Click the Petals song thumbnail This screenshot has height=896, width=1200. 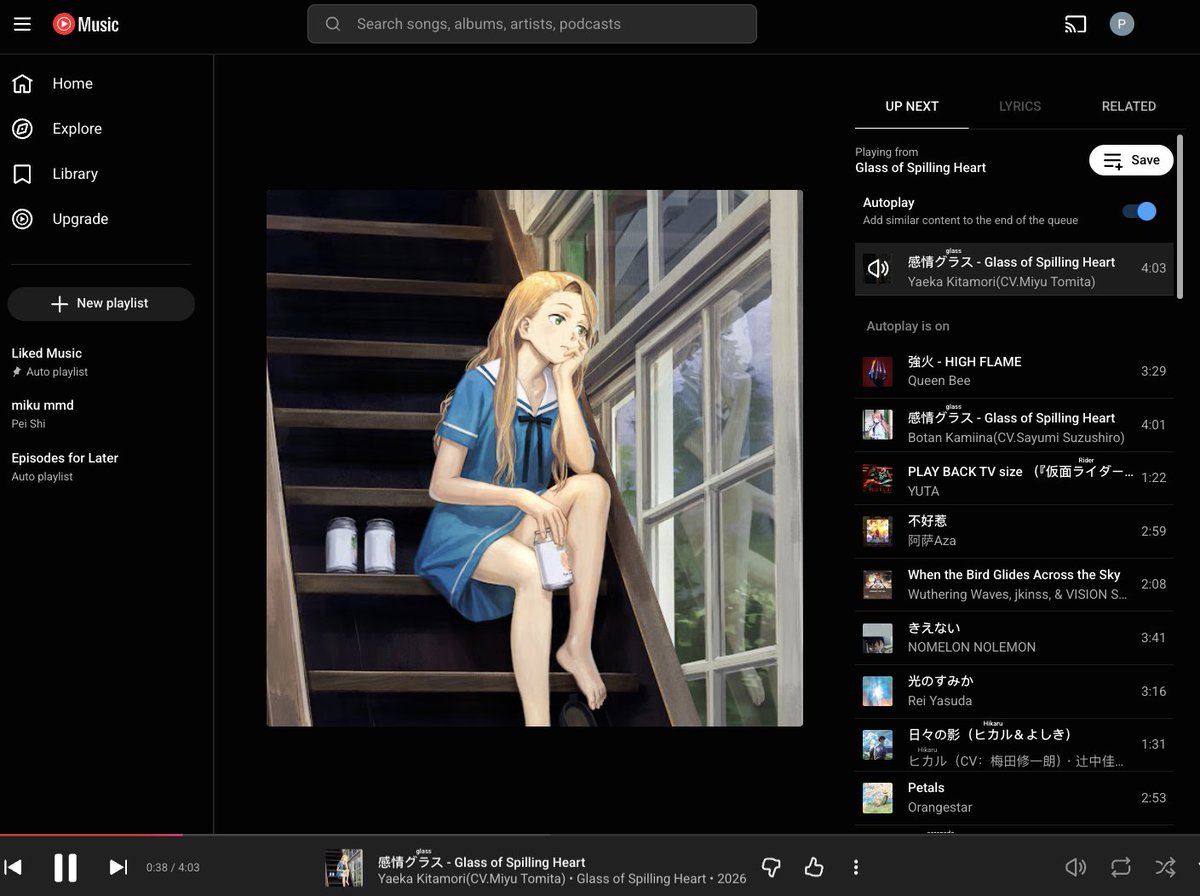point(878,798)
